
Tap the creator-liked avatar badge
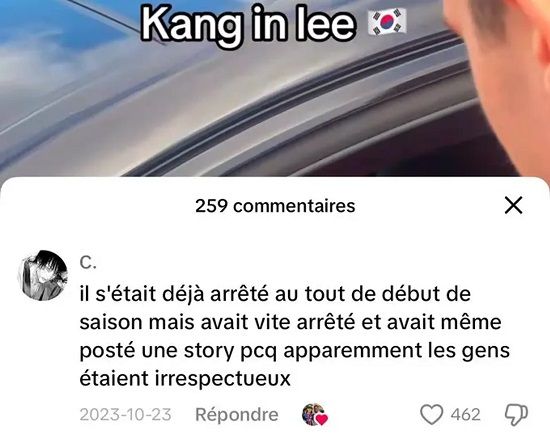click(x=315, y=414)
